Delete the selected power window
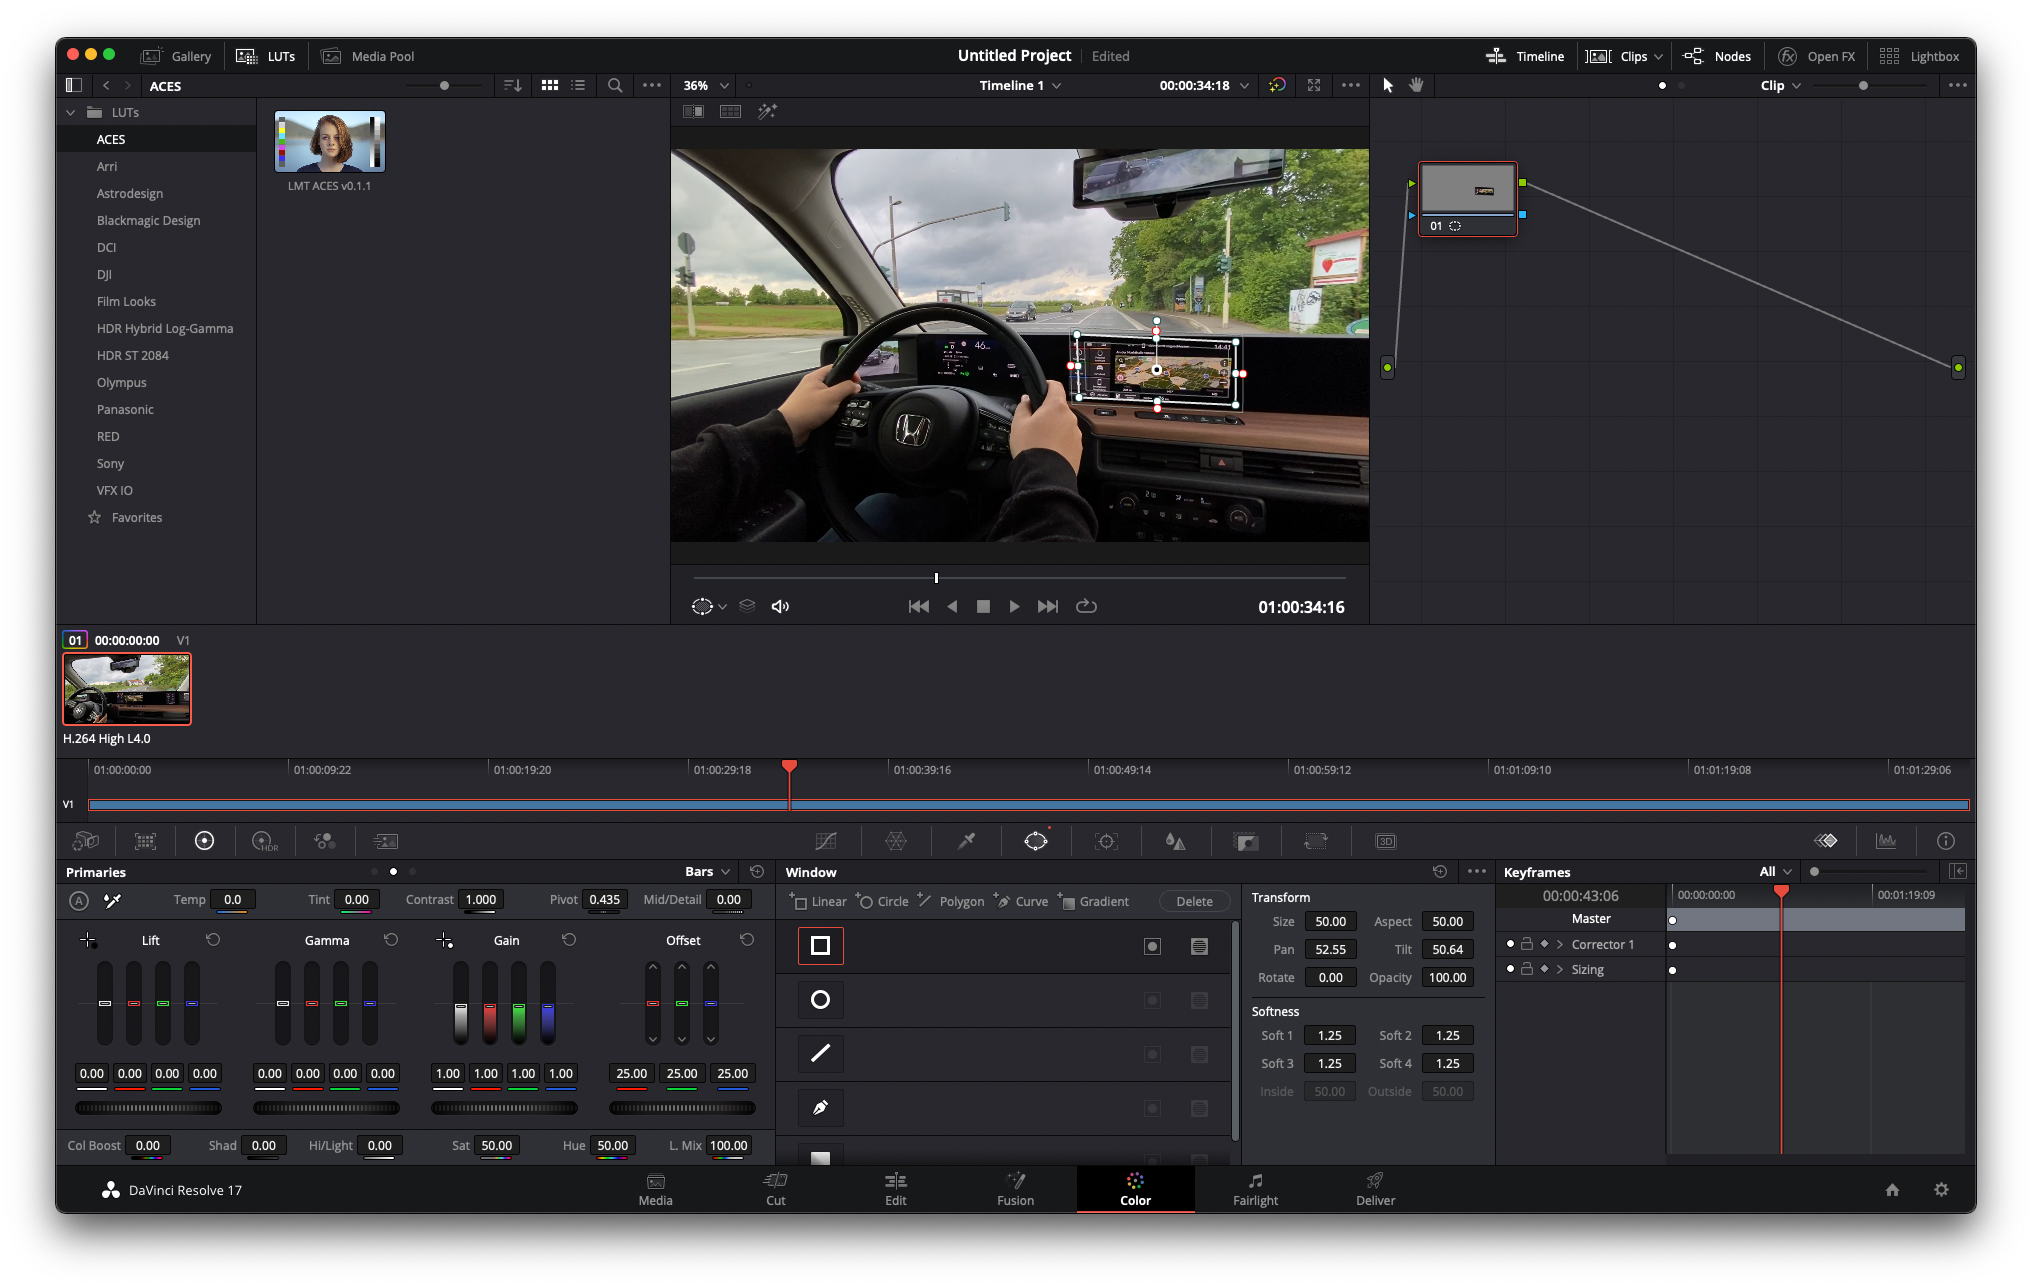2032x1287 pixels. (x=1194, y=901)
